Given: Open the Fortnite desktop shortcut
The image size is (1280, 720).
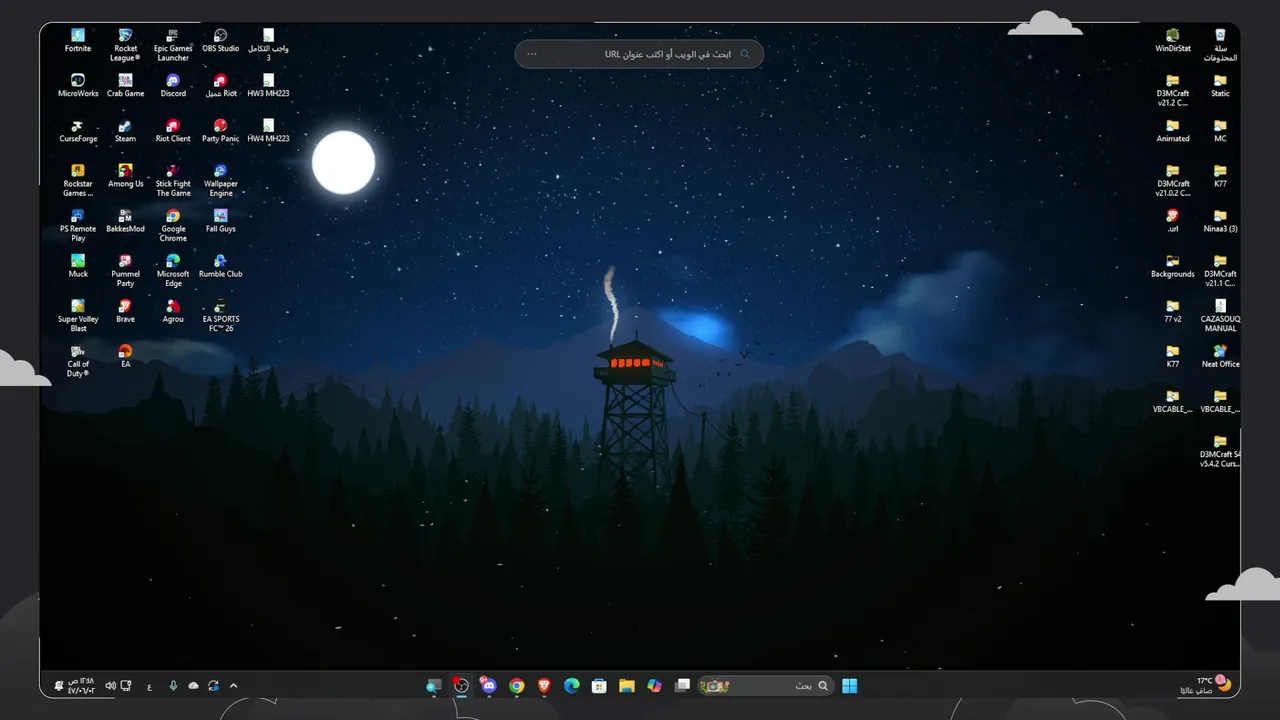Looking at the screenshot, I should [x=78, y=41].
